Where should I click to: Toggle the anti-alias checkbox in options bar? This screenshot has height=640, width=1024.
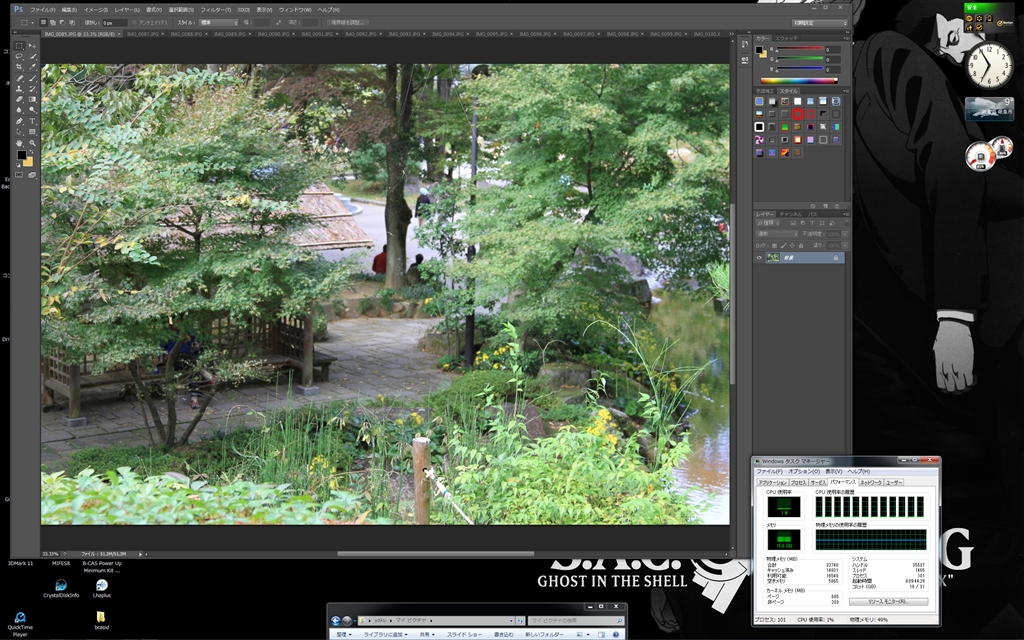click(x=134, y=23)
